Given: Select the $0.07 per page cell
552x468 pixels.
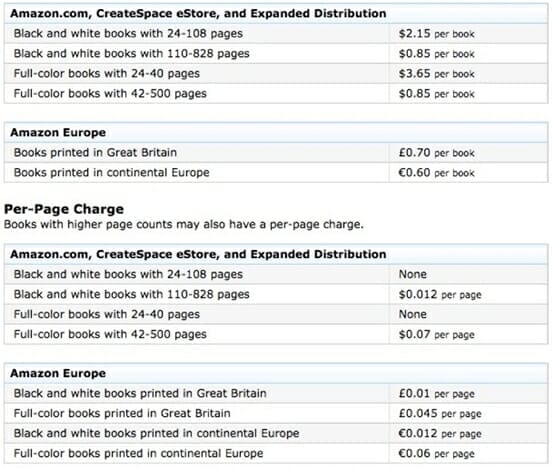Looking at the screenshot, I should (469, 335).
